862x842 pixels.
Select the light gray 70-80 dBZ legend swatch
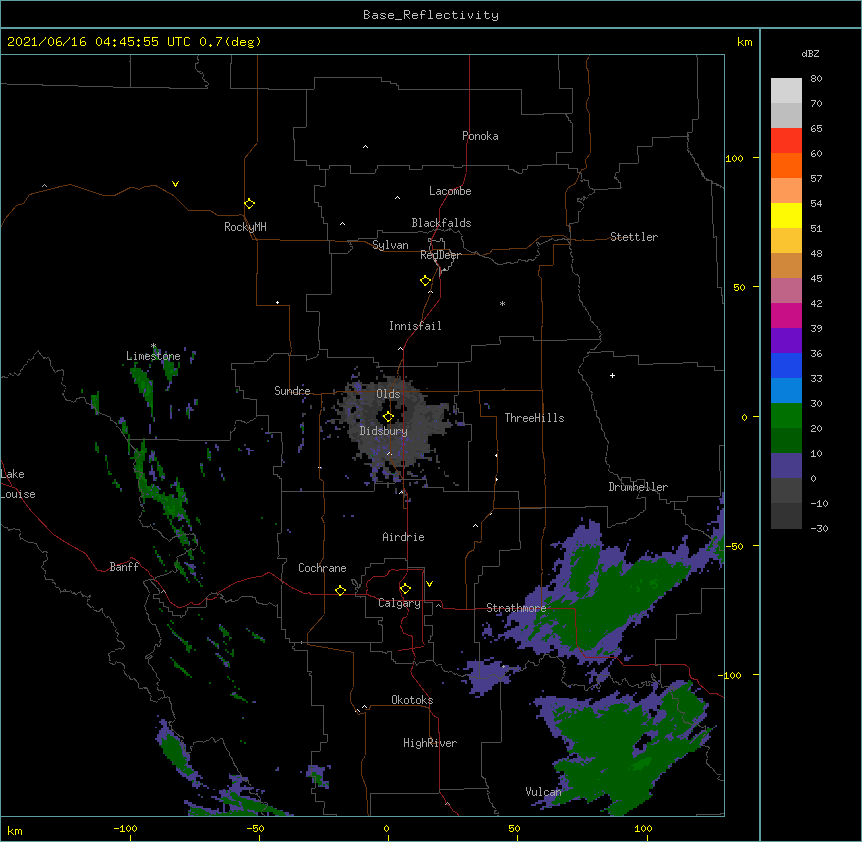(786, 91)
